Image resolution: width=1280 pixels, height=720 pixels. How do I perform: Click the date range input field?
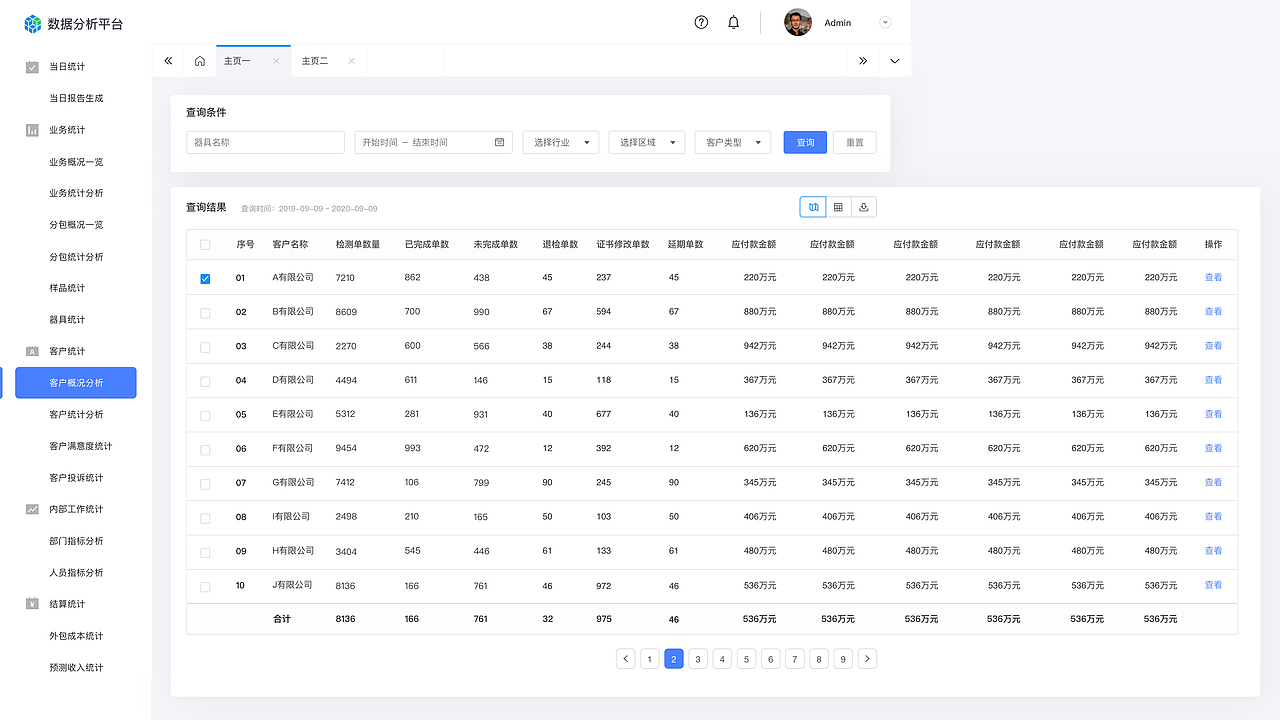pyautogui.click(x=434, y=142)
